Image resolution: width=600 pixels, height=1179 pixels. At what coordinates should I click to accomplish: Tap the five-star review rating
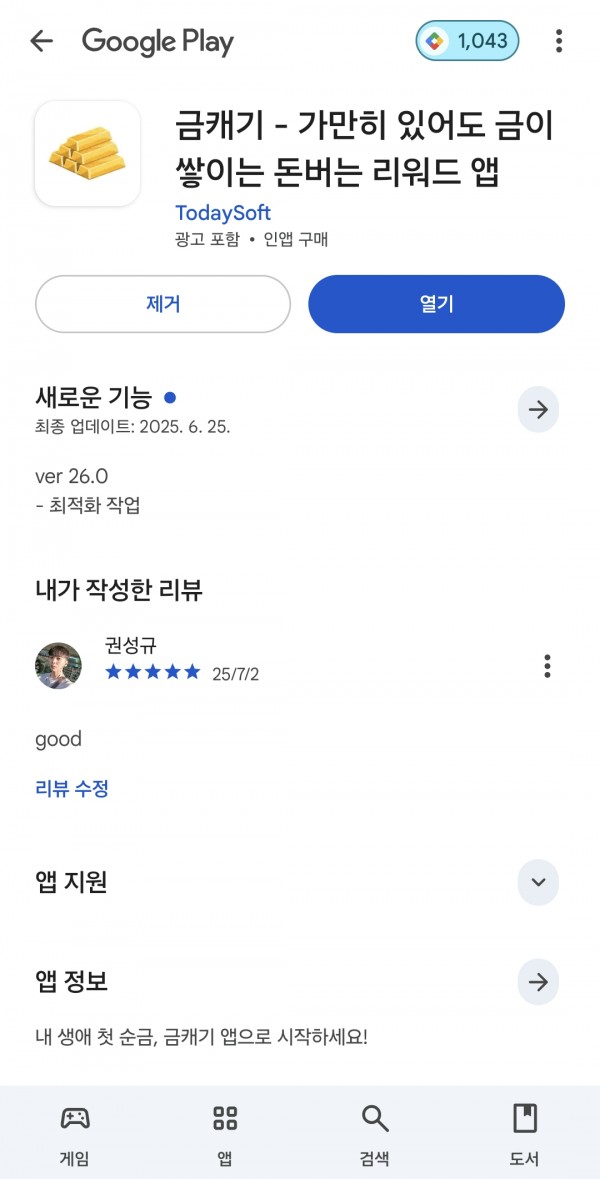click(153, 672)
